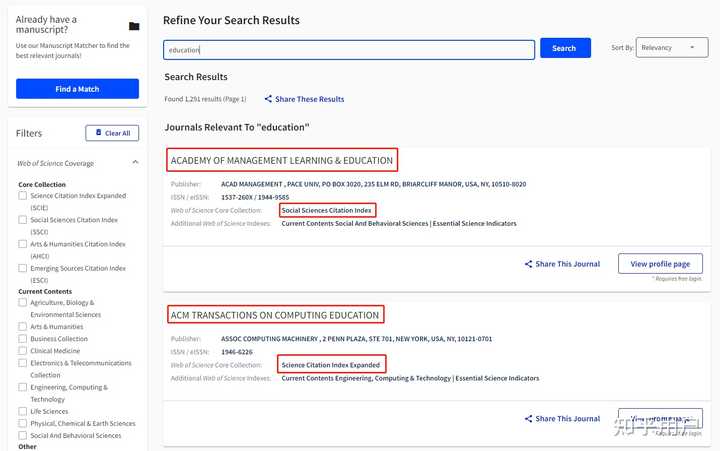Click the Found 1,291 results text
The image size is (720, 451).
(205, 99)
